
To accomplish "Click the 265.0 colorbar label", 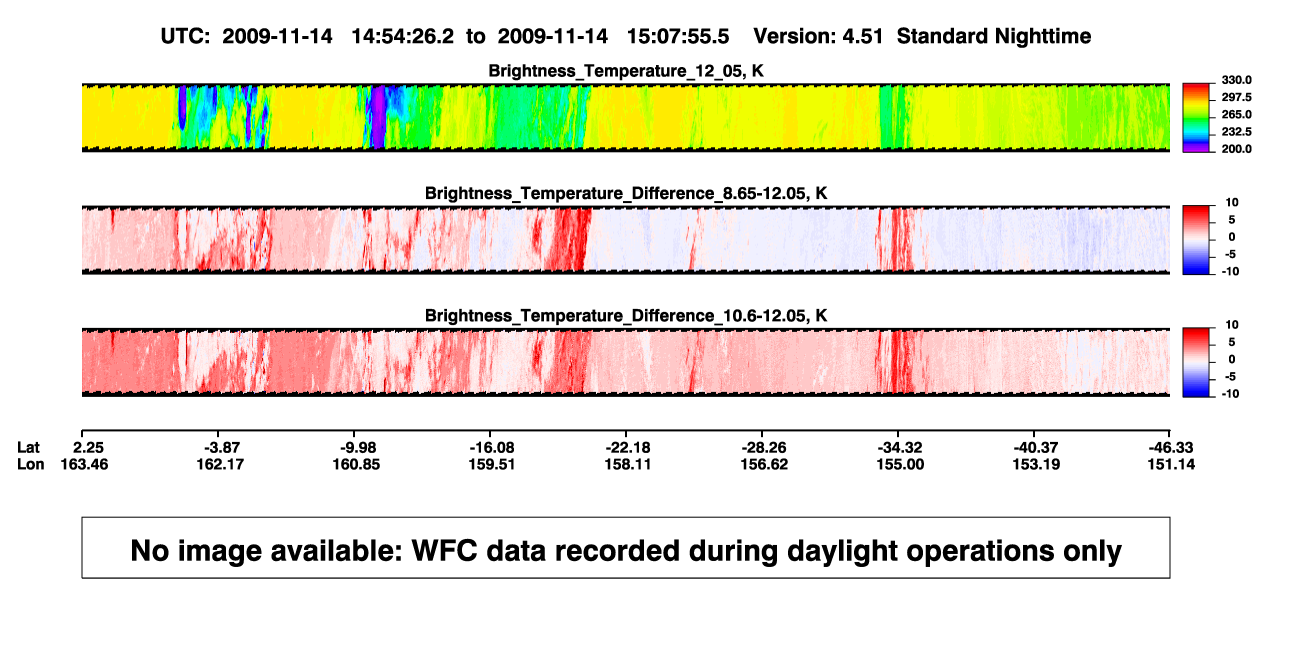I will pyautogui.click(x=1235, y=114).
